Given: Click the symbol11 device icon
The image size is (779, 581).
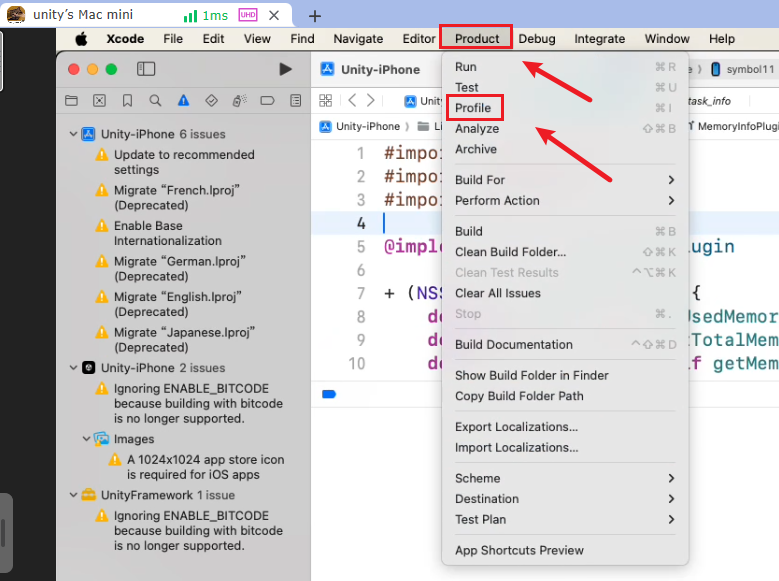Looking at the screenshot, I should 715,69.
